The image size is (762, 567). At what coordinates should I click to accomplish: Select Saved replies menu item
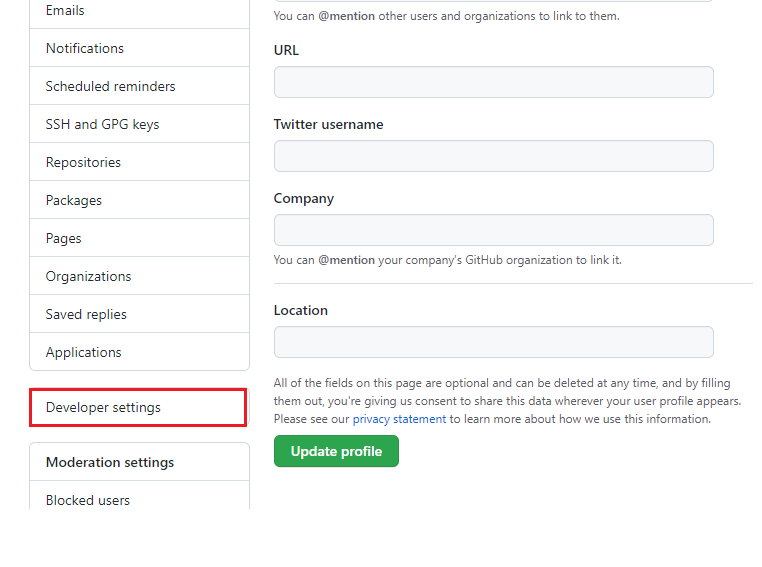139,314
